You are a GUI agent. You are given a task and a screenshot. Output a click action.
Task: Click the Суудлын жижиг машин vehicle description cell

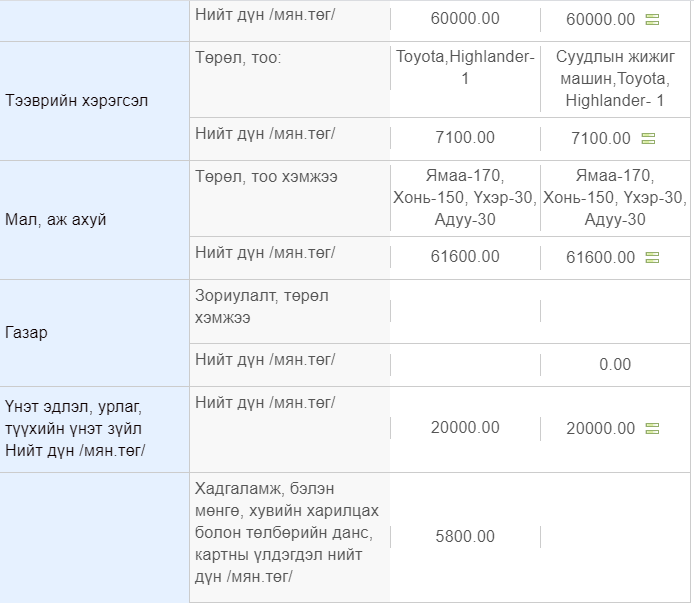(x=615, y=79)
